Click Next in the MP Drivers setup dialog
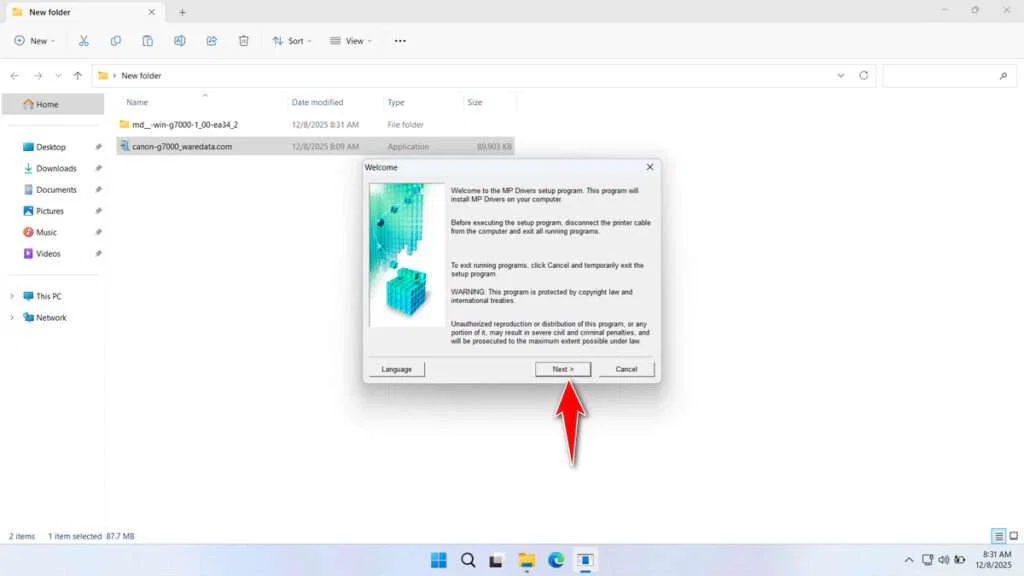This screenshot has height=576, width=1024. [563, 368]
